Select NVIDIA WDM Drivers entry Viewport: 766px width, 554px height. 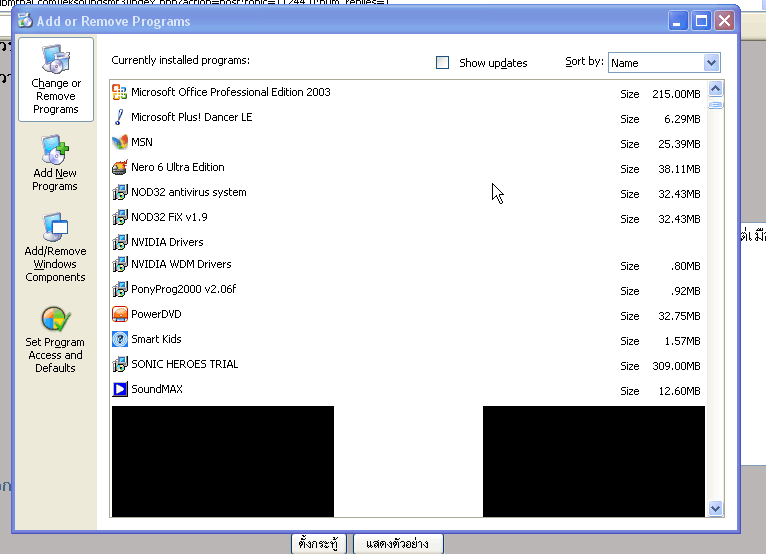pos(408,264)
